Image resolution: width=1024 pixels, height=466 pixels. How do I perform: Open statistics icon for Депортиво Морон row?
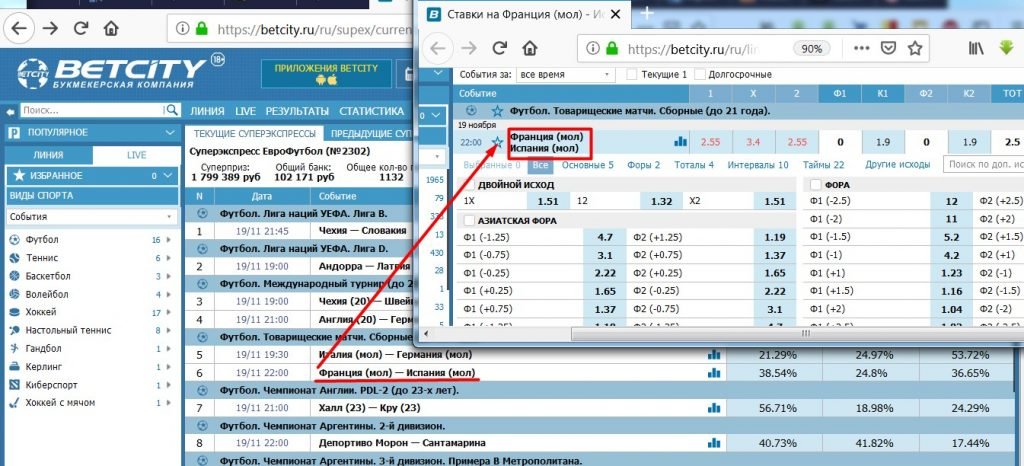pos(713,443)
